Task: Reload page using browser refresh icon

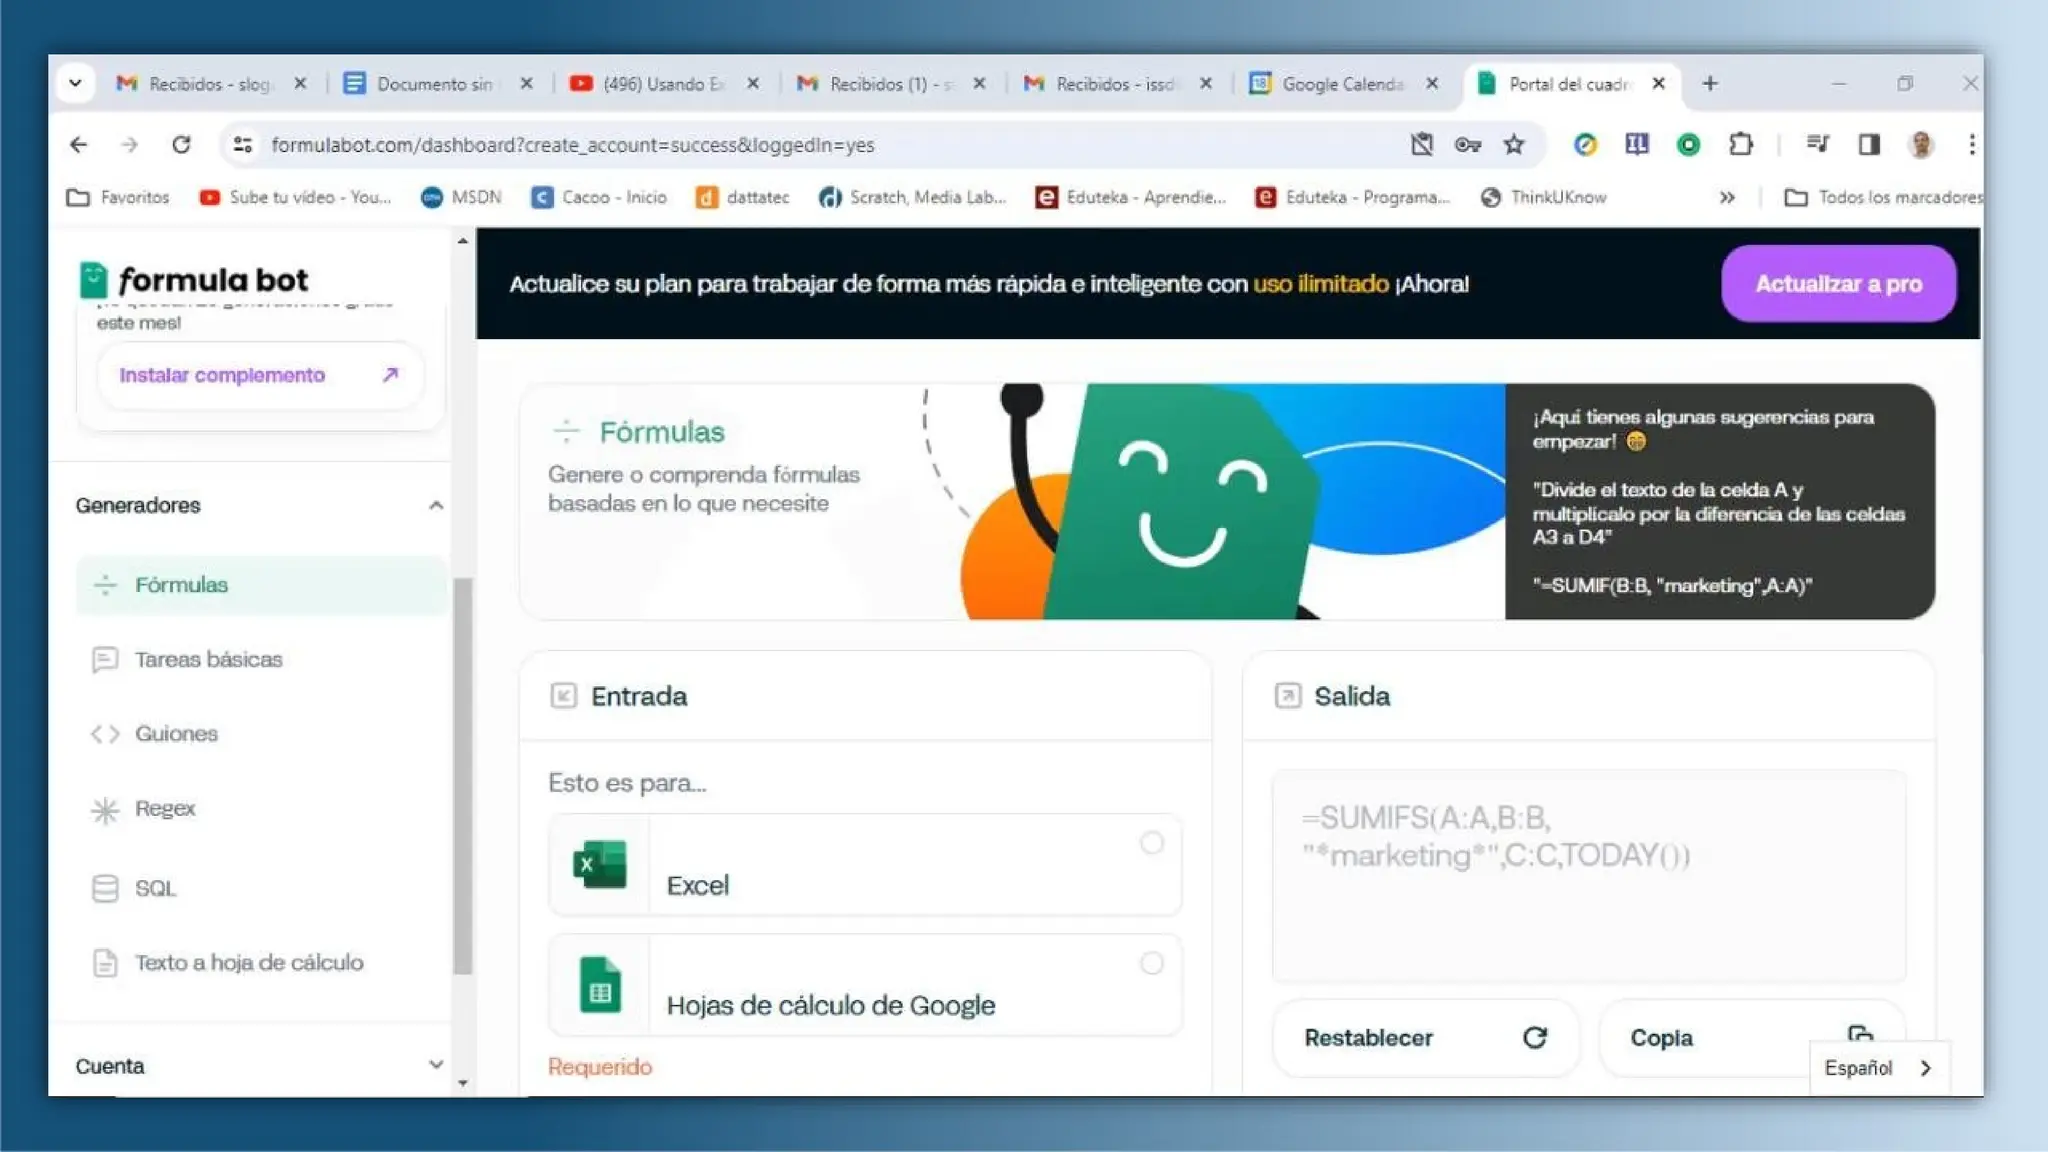Action: (x=181, y=145)
